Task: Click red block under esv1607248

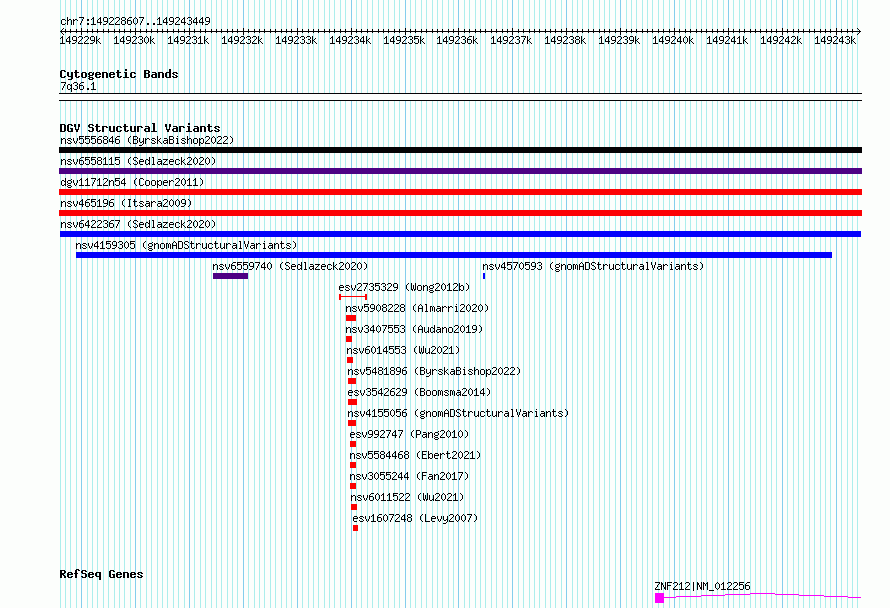Action: 355,528
